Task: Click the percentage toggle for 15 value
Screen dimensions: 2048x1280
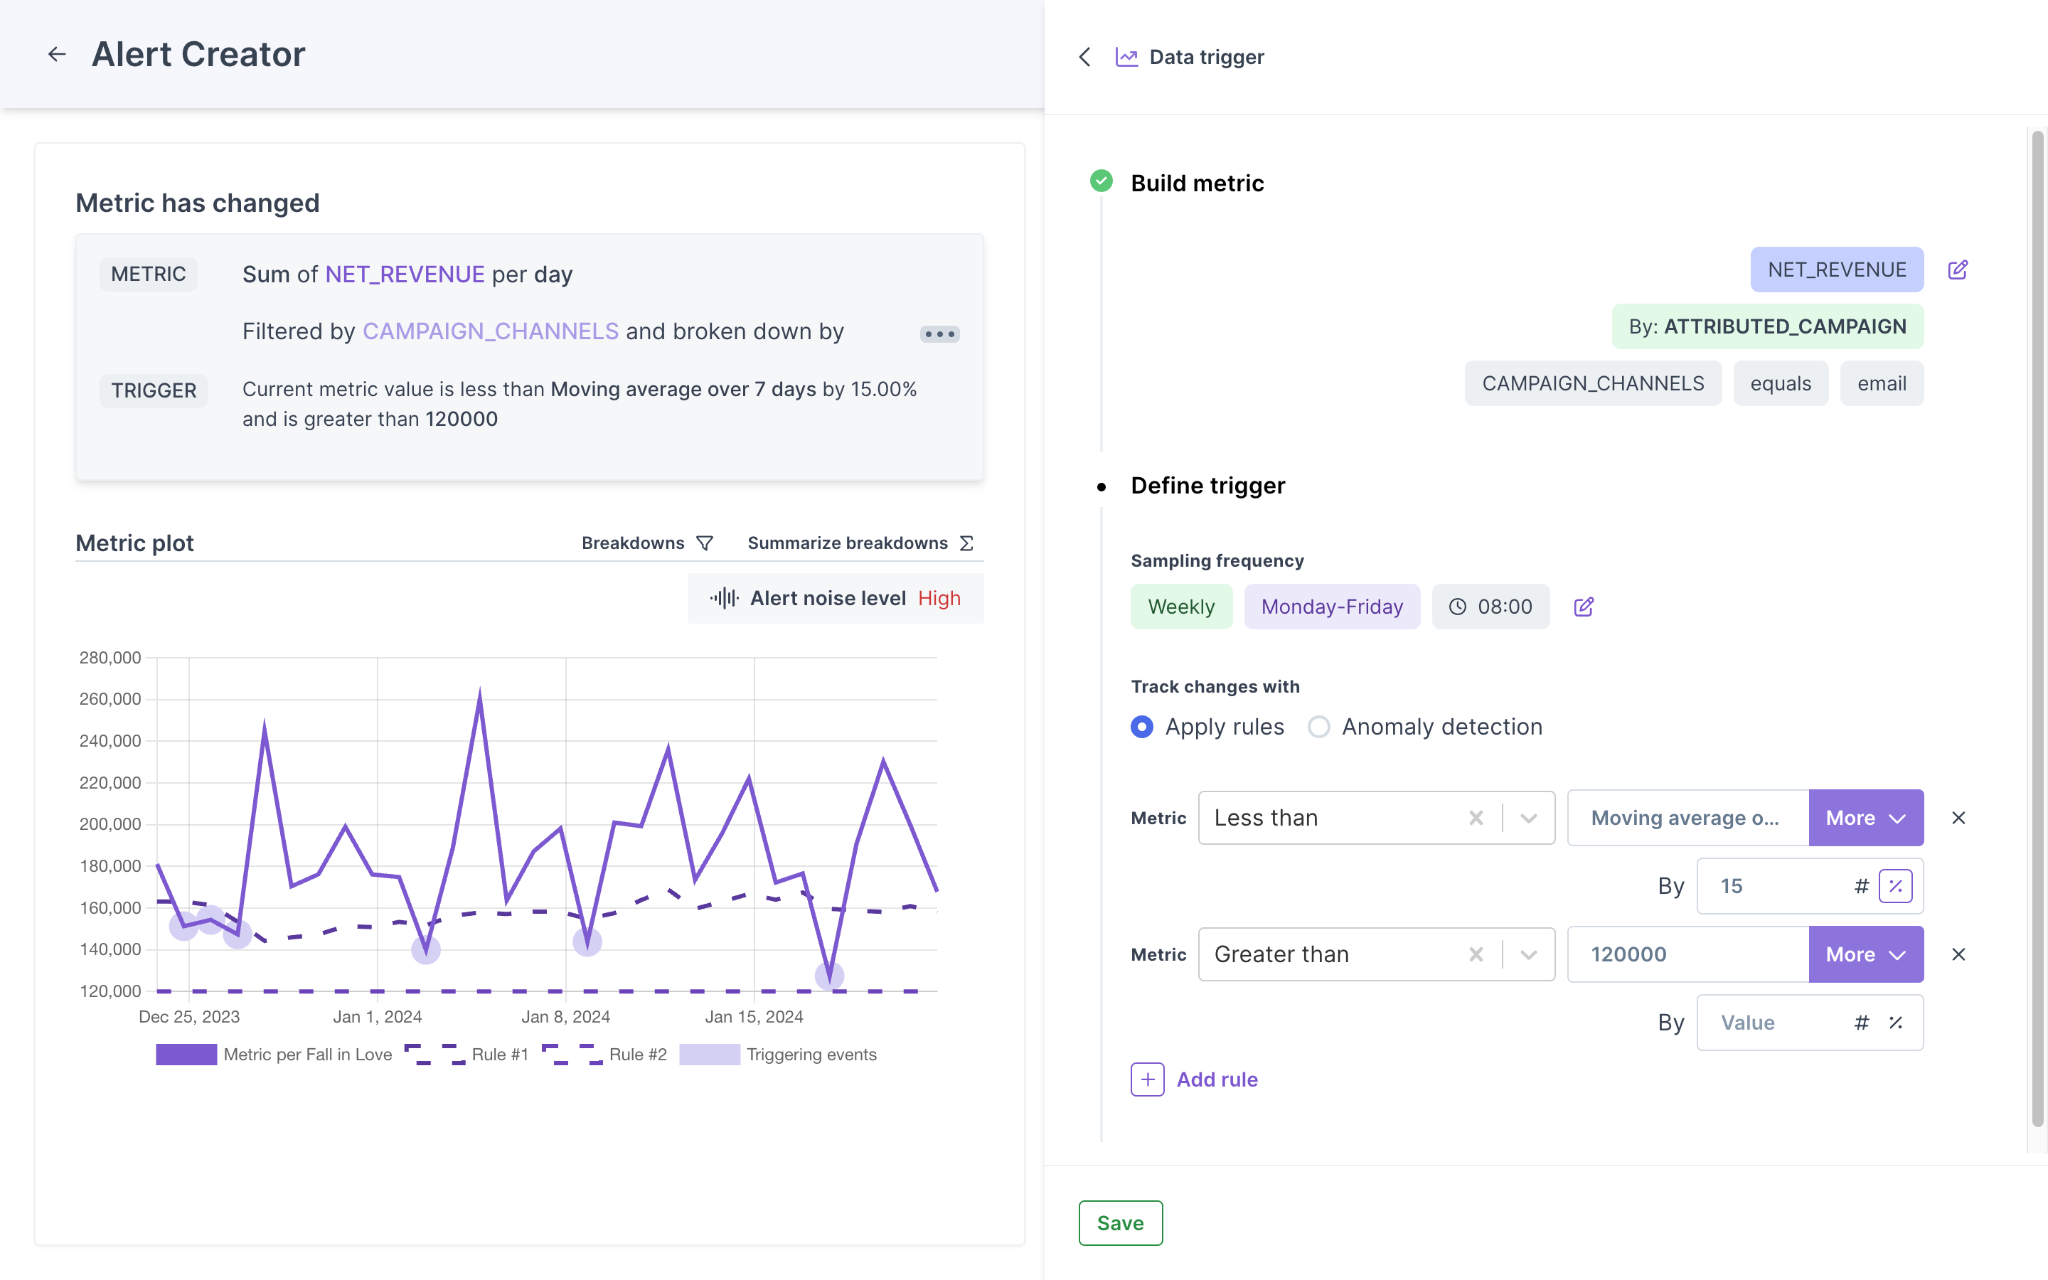Action: [x=1895, y=886]
